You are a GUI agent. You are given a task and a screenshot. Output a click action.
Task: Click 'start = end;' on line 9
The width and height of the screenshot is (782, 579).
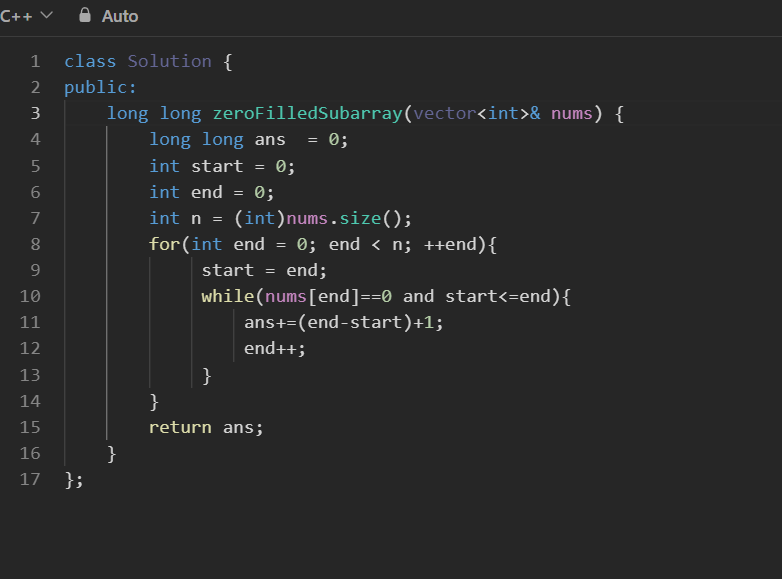coord(264,270)
